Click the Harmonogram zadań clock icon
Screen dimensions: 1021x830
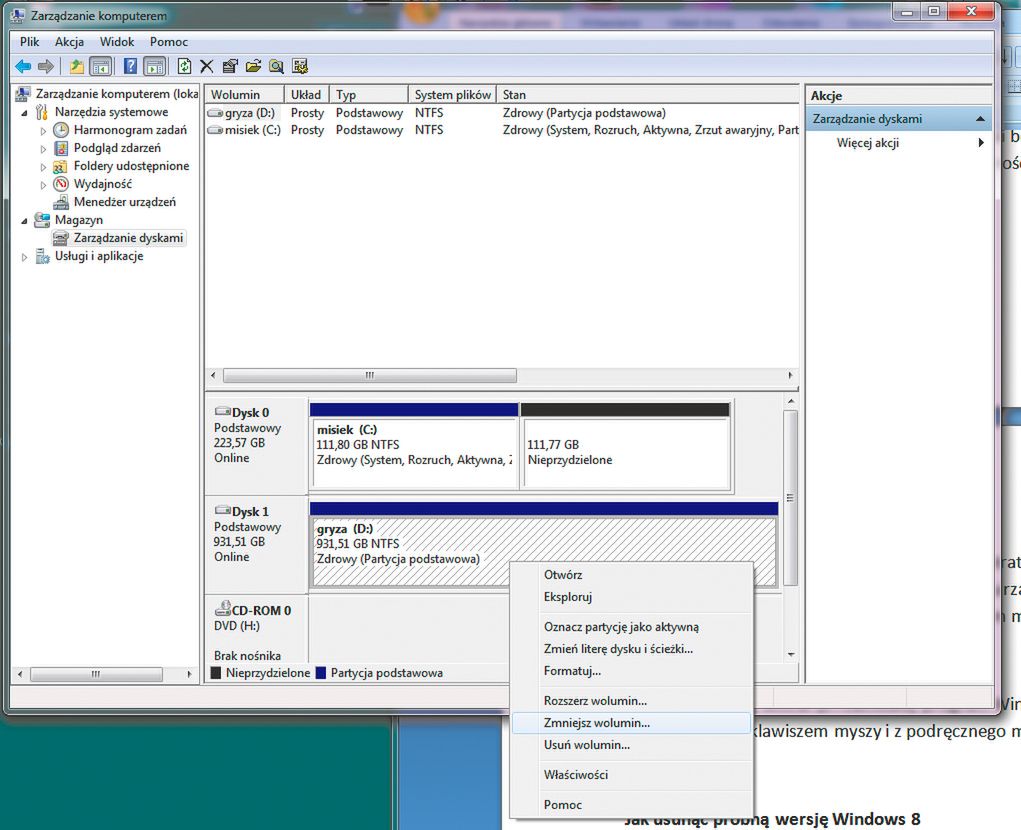click(61, 130)
